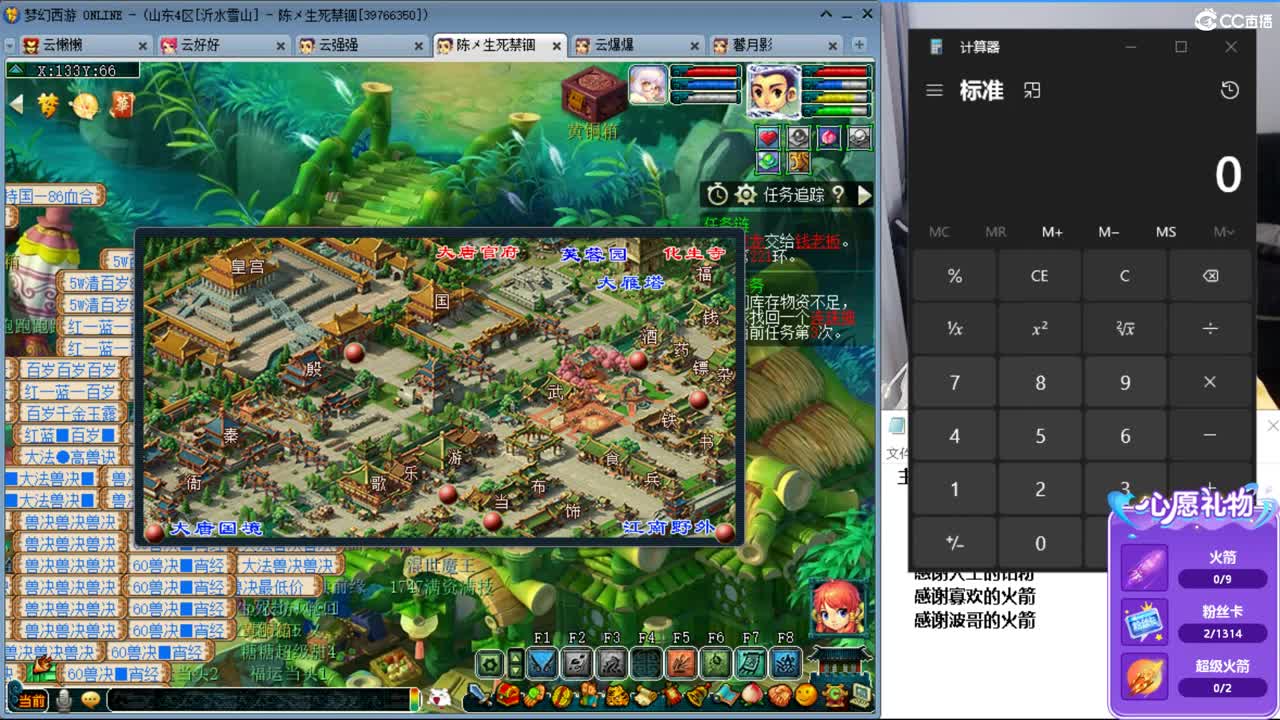Click the green hat buff icon
Image resolution: width=1280 pixels, height=720 pixels.
click(767, 161)
